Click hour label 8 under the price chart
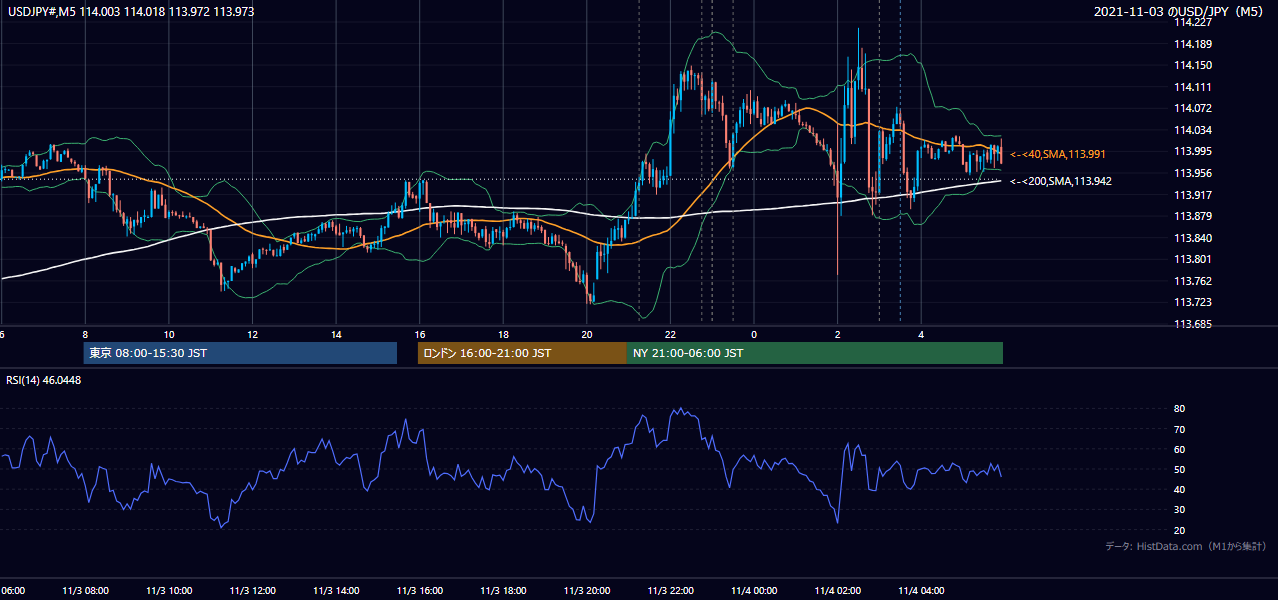Viewport: 1278px width, 600px height. [85, 335]
